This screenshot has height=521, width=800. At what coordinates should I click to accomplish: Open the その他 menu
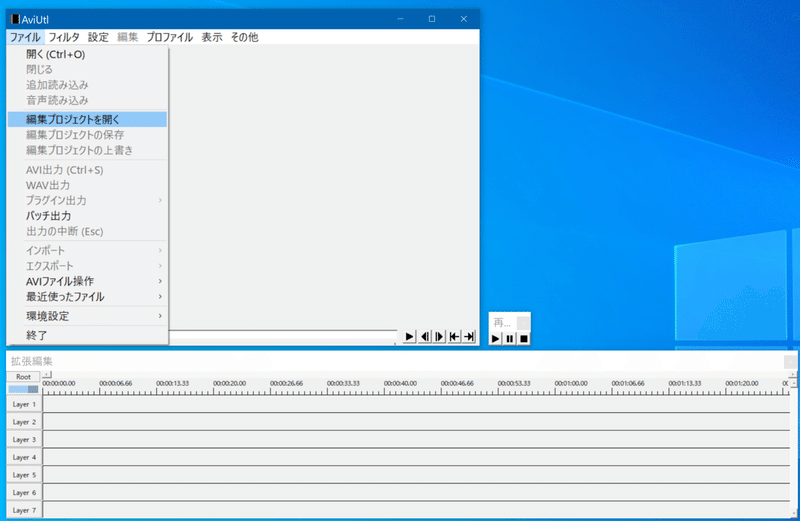click(245, 37)
